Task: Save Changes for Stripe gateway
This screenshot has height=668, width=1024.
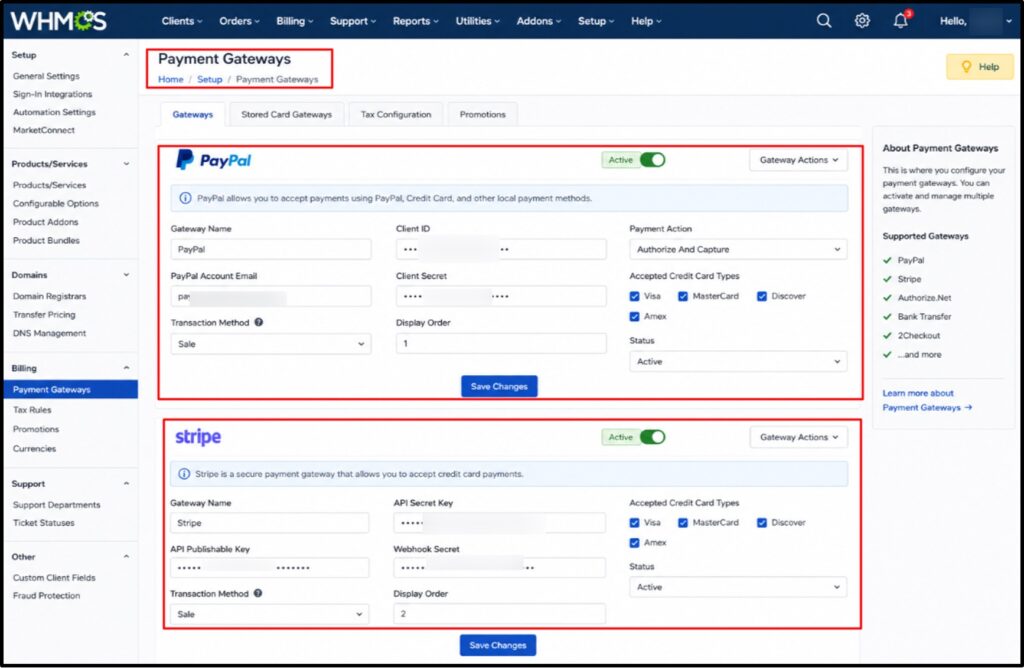Action: (x=498, y=645)
